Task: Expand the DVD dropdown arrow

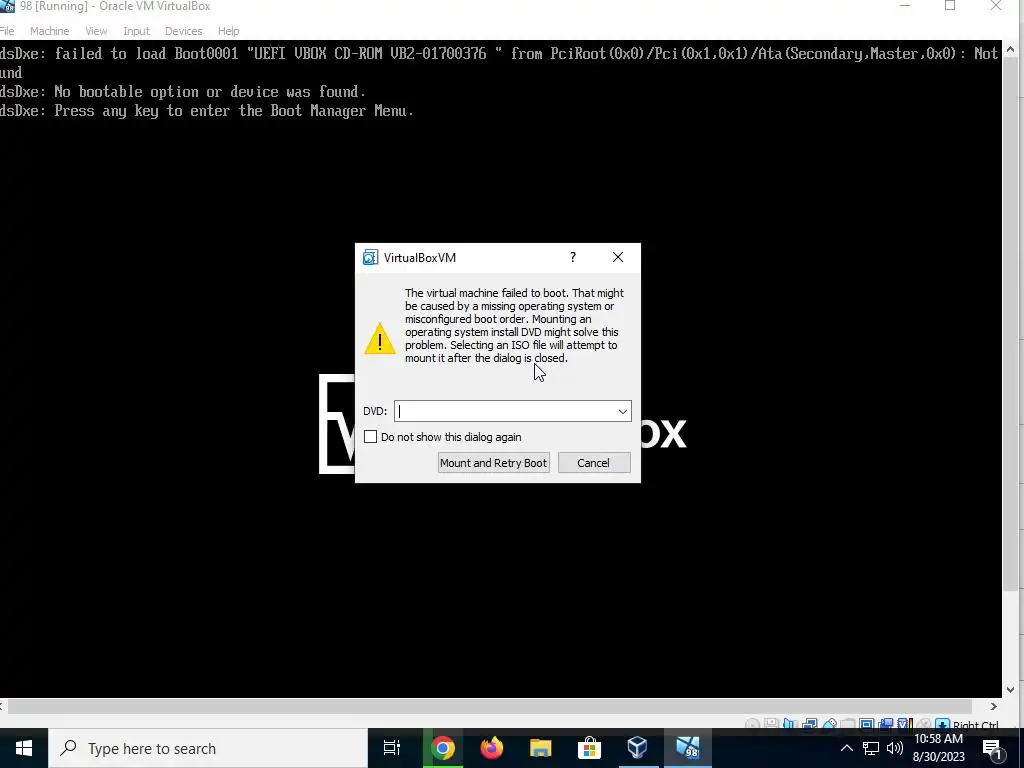Action: point(622,411)
